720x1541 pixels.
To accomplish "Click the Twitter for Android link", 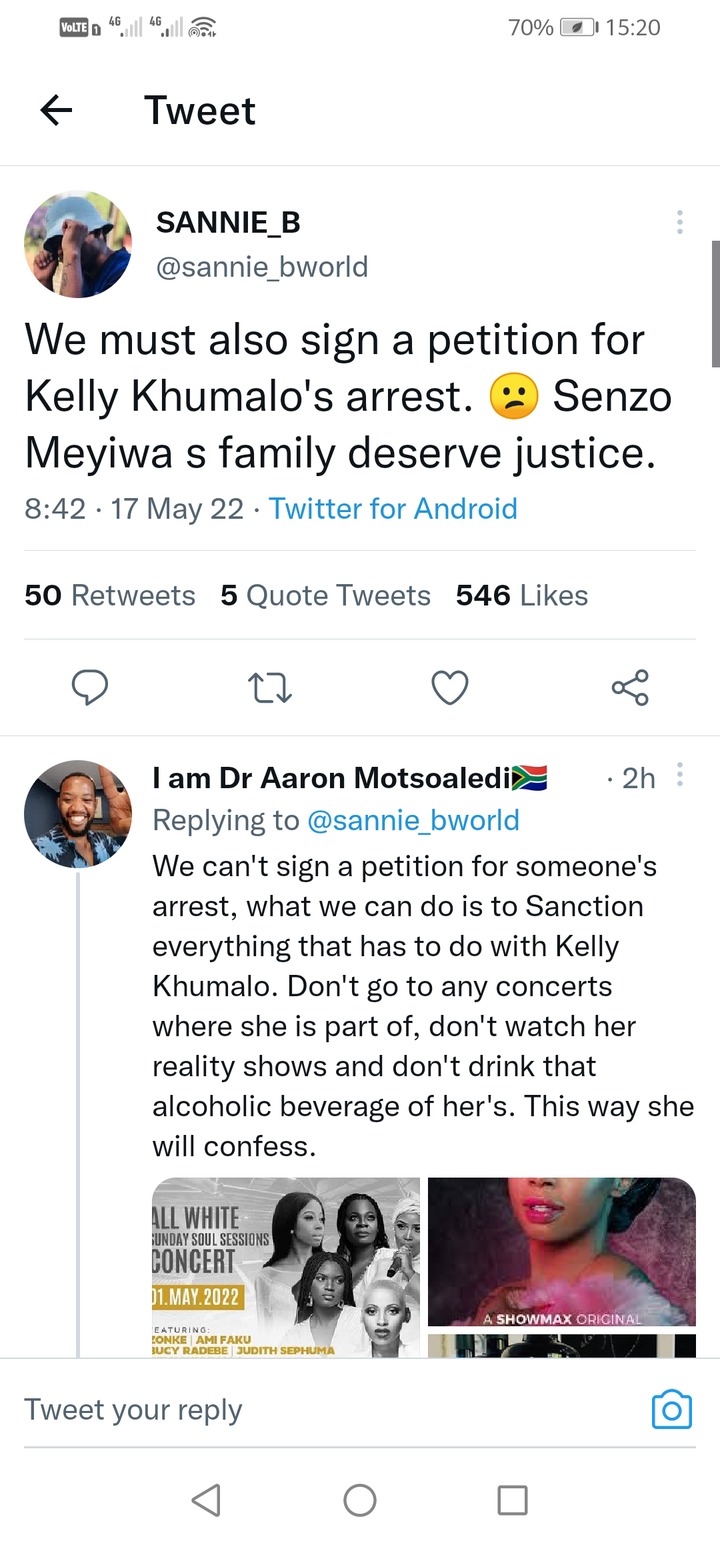I will tap(393, 508).
